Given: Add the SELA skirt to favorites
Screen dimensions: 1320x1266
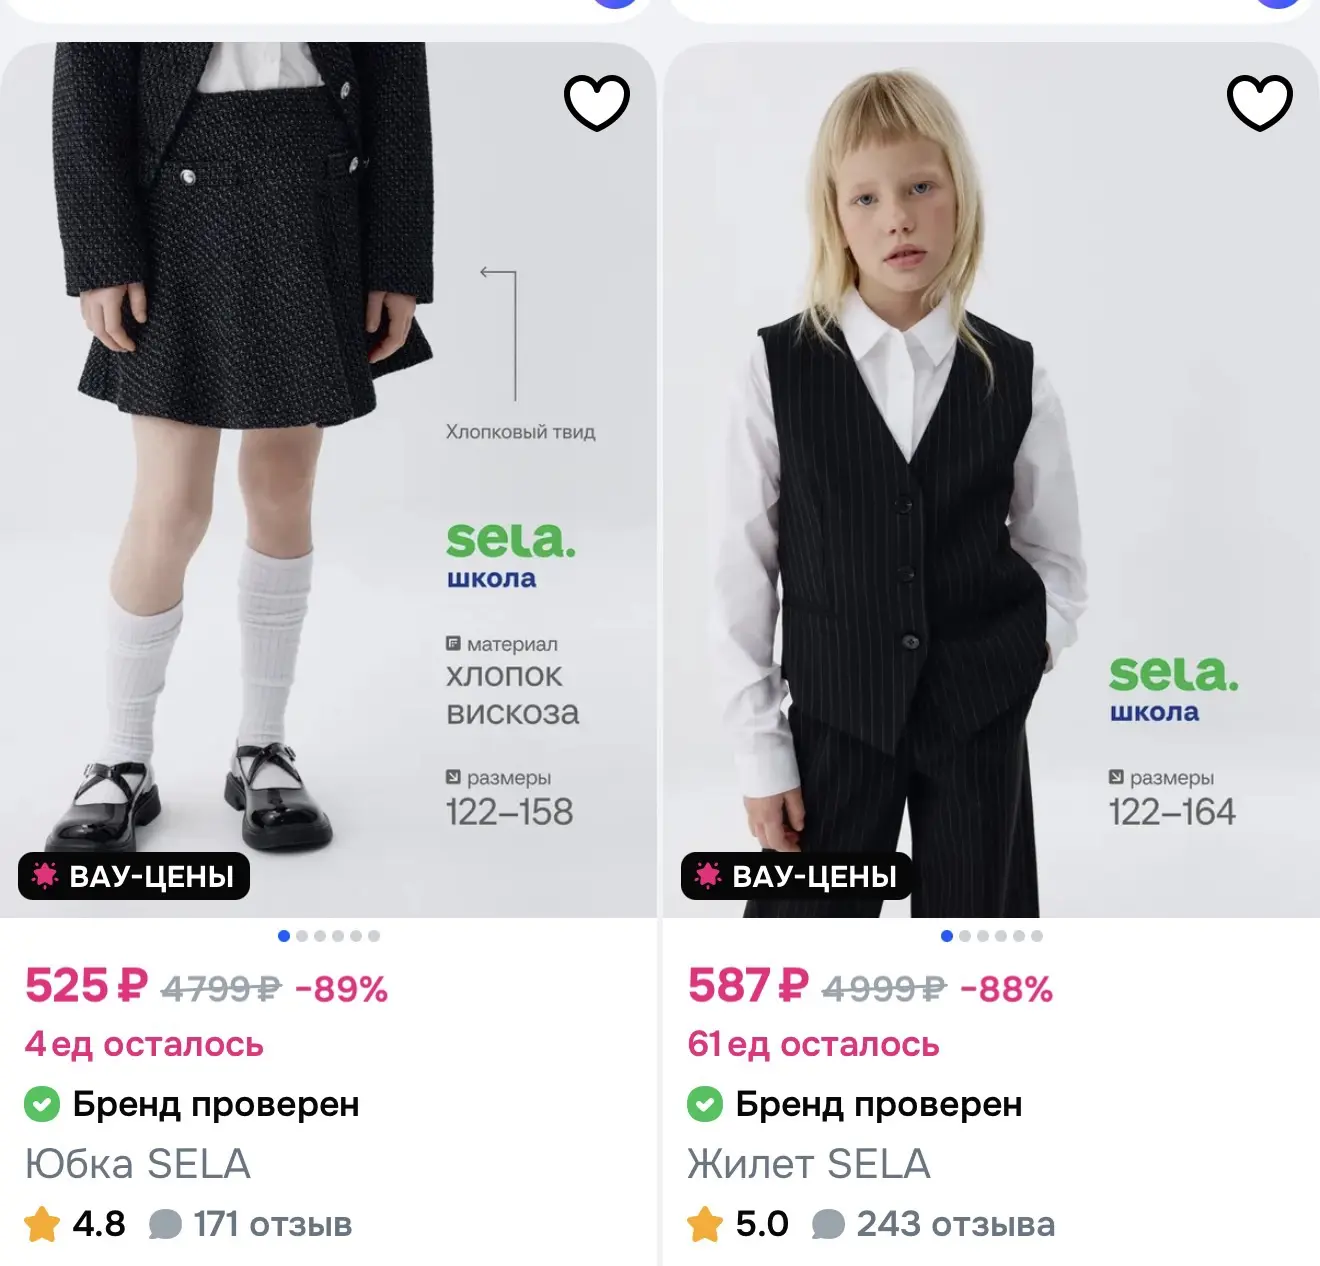Looking at the screenshot, I should click(597, 103).
